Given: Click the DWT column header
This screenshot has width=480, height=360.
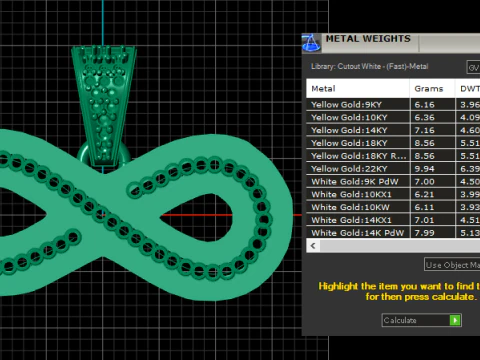Looking at the screenshot, I should 468,89.
